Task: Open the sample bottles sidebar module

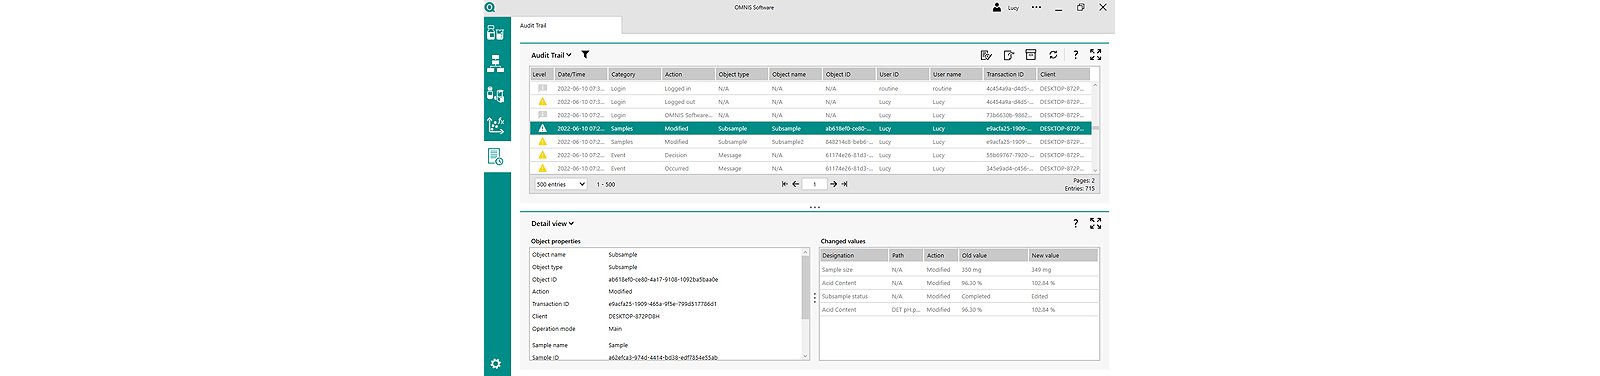Action: pyautogui.click(x=496, y=94)
